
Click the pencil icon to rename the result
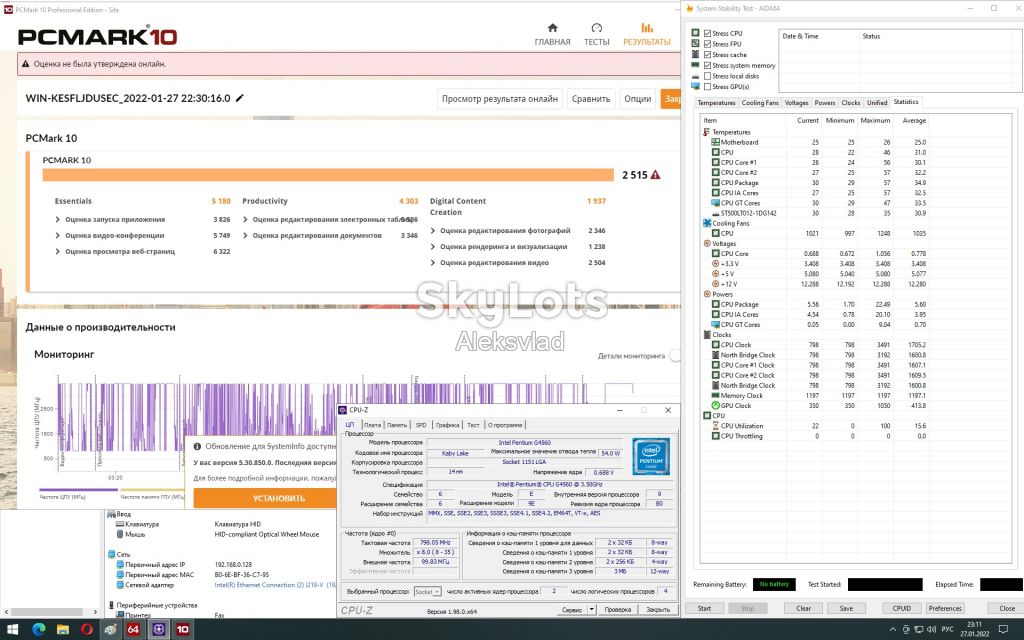pyautogui.click(x=240, y=98)
